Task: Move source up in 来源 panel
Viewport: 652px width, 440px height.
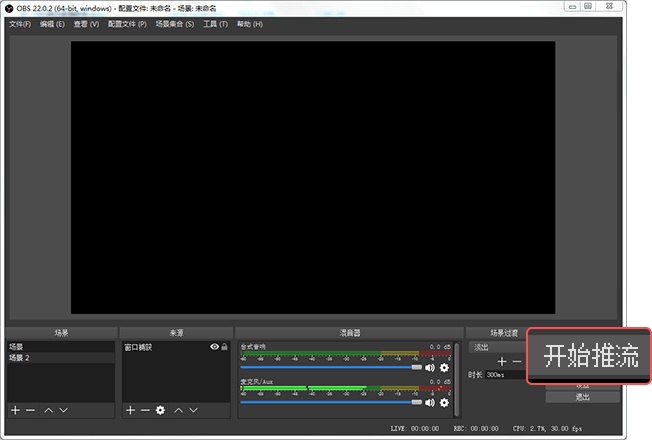Action: point(179,410)
